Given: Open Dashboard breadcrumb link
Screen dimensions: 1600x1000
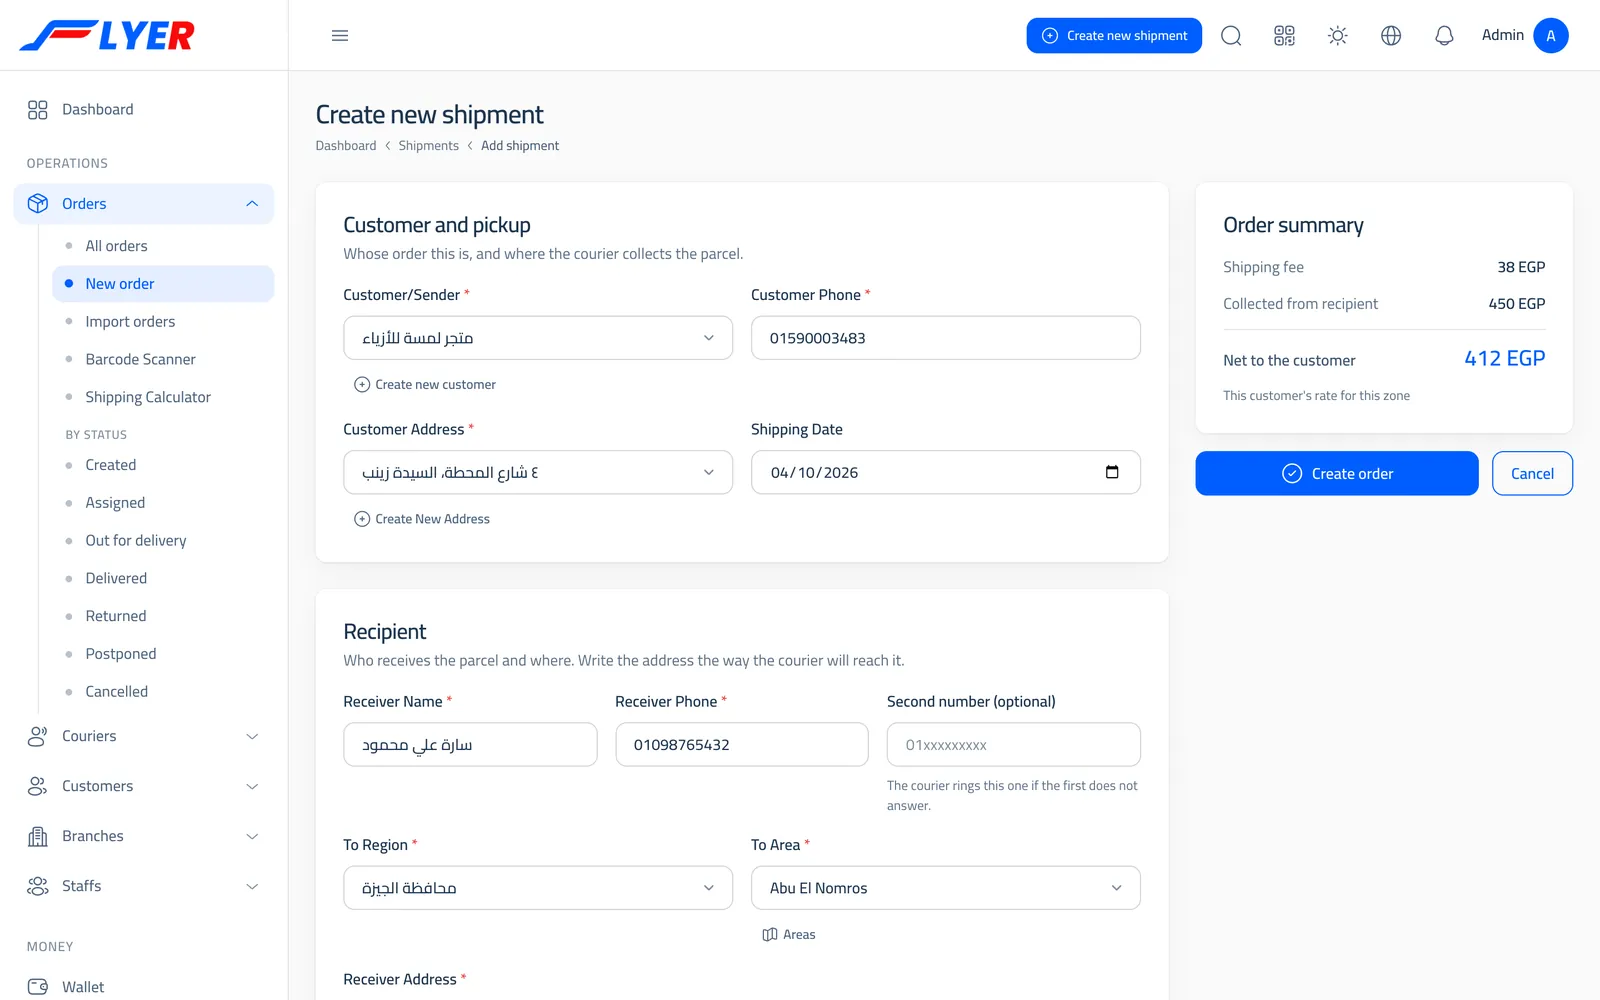Looking at the screenshot, I should pyautogui.click(x=346, y=146).
